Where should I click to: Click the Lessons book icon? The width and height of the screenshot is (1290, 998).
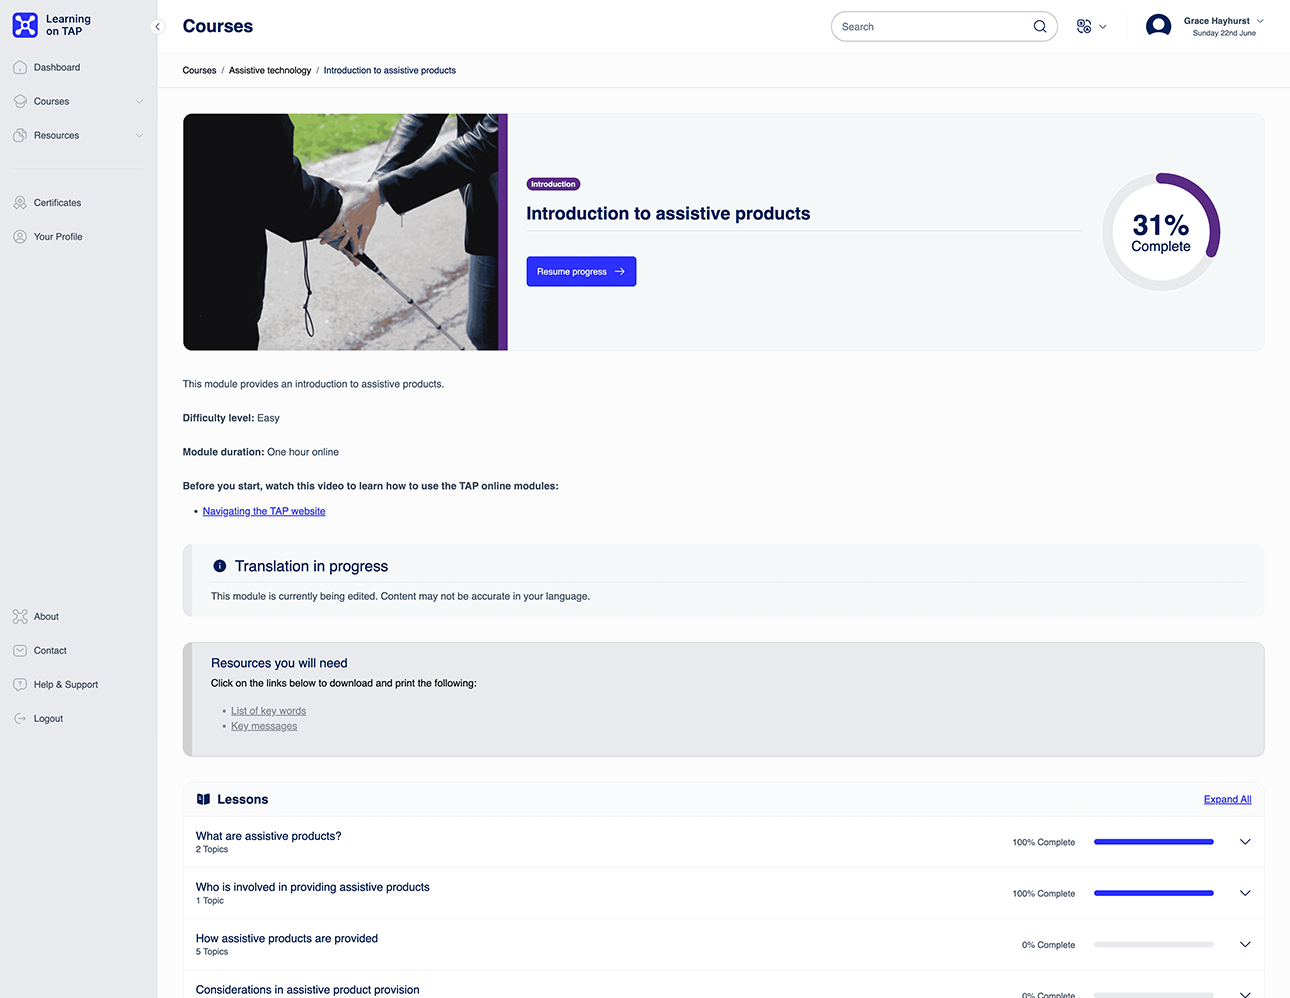(204, 799)
